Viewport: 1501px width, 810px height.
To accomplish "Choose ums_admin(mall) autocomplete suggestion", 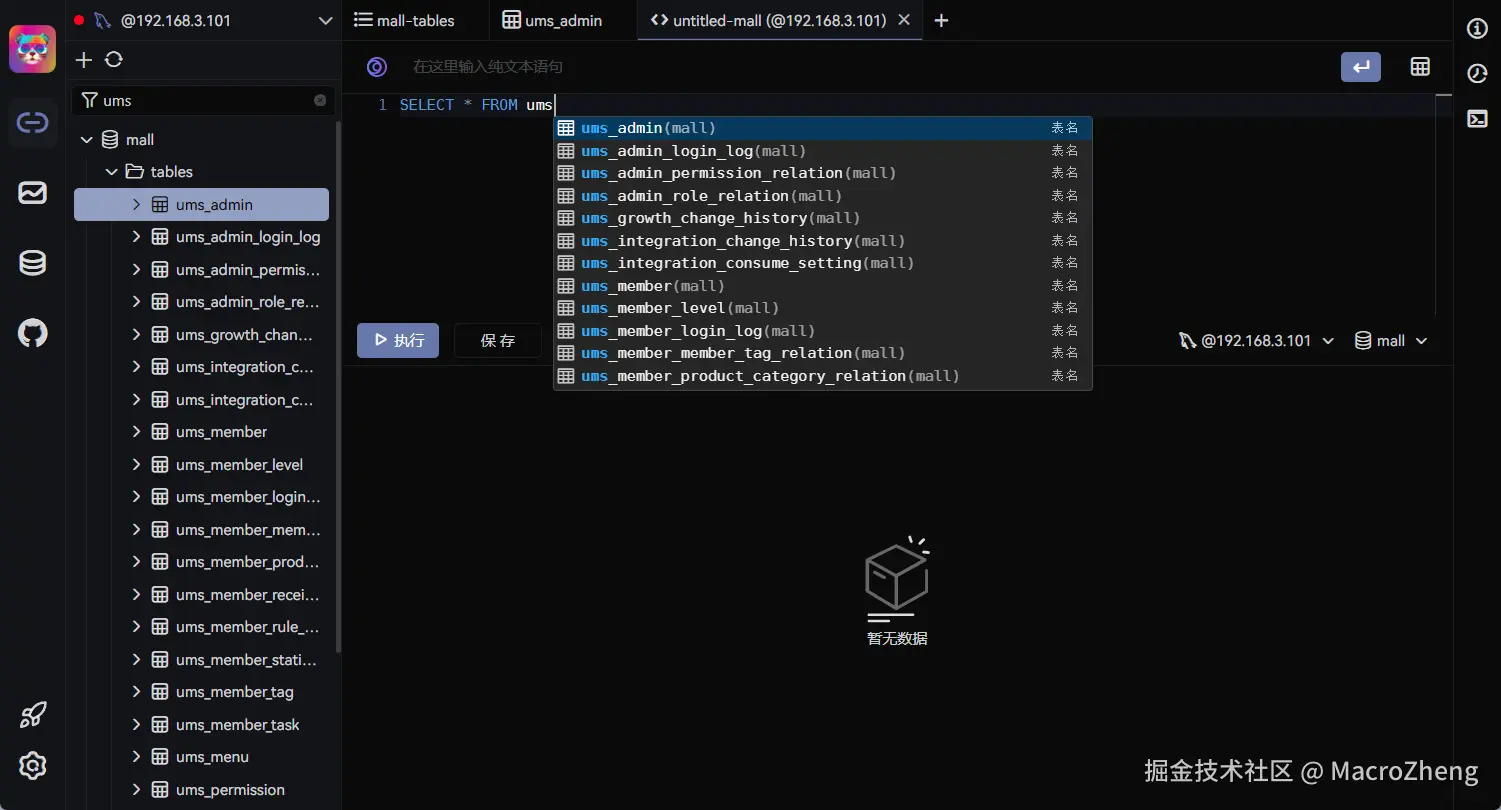I will coord(823,128).
